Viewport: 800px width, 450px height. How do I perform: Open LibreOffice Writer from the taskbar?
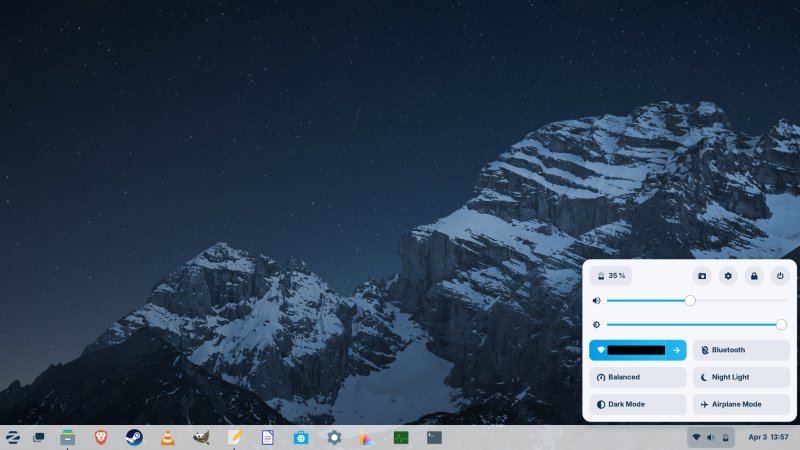(x=268, y=437)
